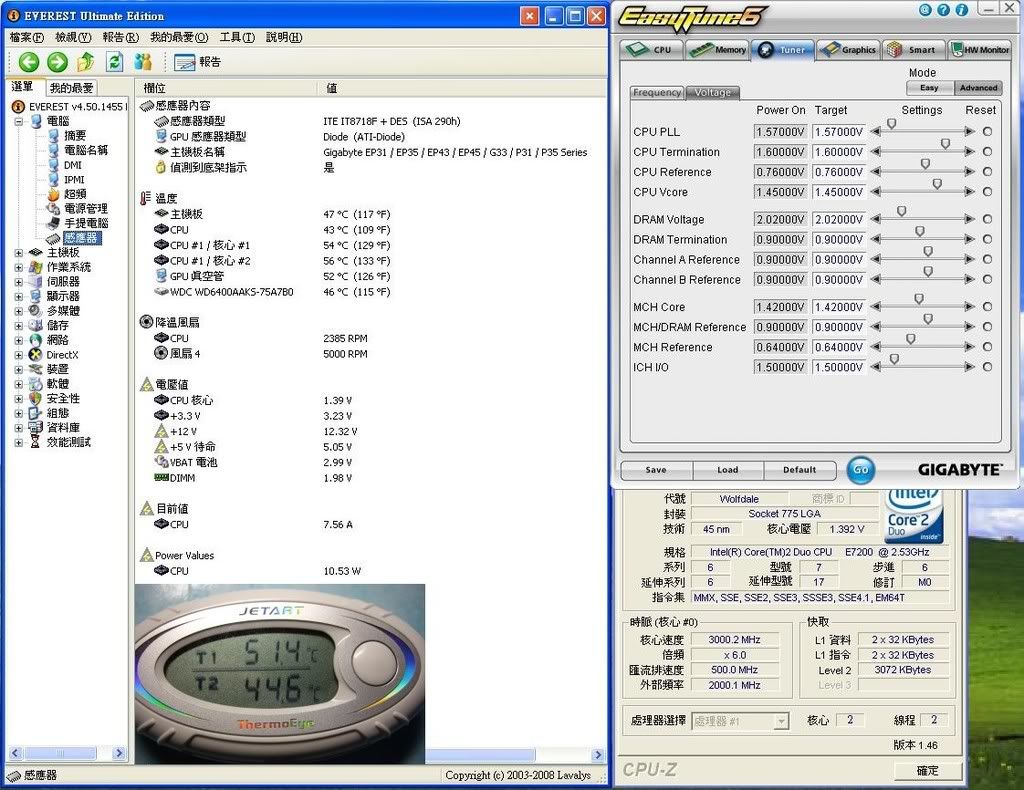Click the 組態 icon in tree

(35, 413)
